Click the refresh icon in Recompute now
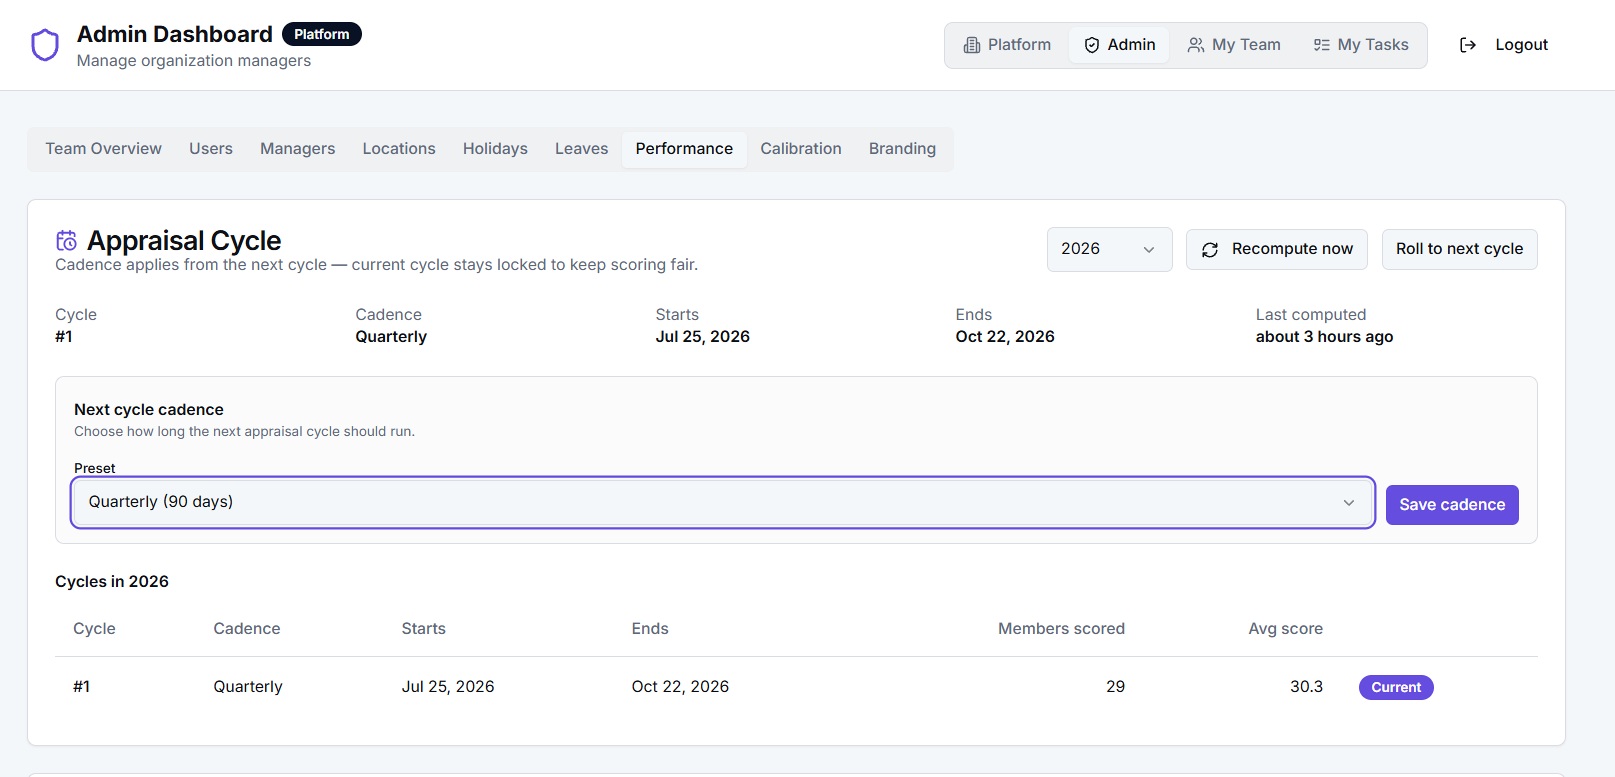 coord(1210,250)
